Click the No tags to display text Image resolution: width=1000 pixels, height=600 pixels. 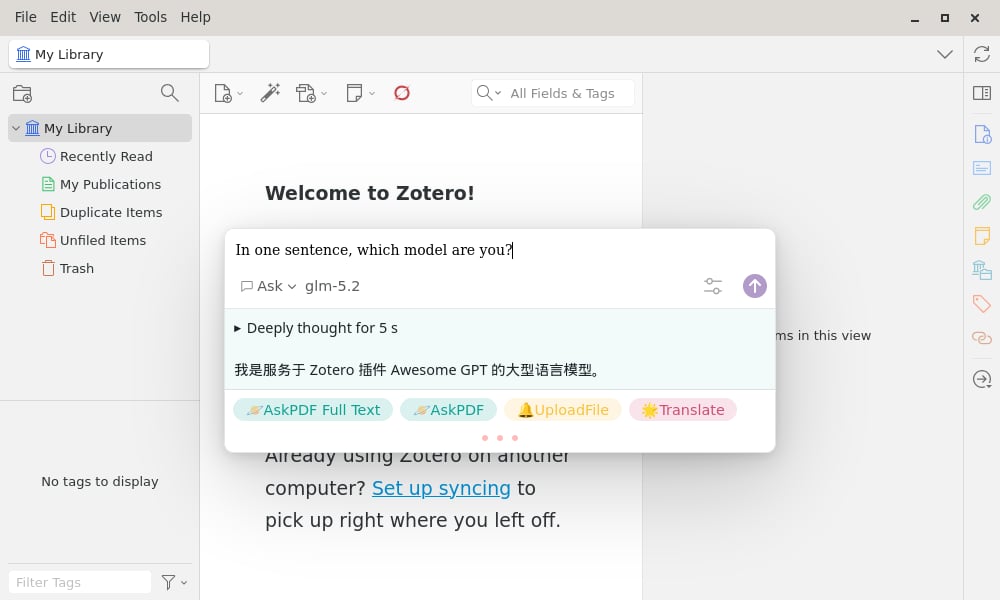[x=100, y=481]
